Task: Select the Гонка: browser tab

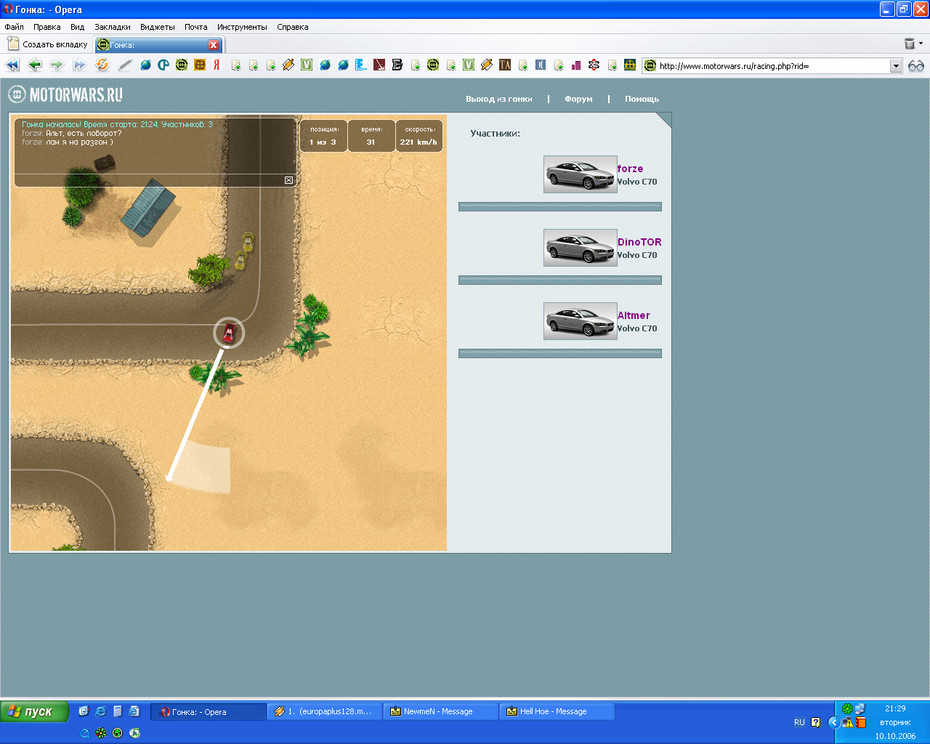Action: click(x=158, y=44)
